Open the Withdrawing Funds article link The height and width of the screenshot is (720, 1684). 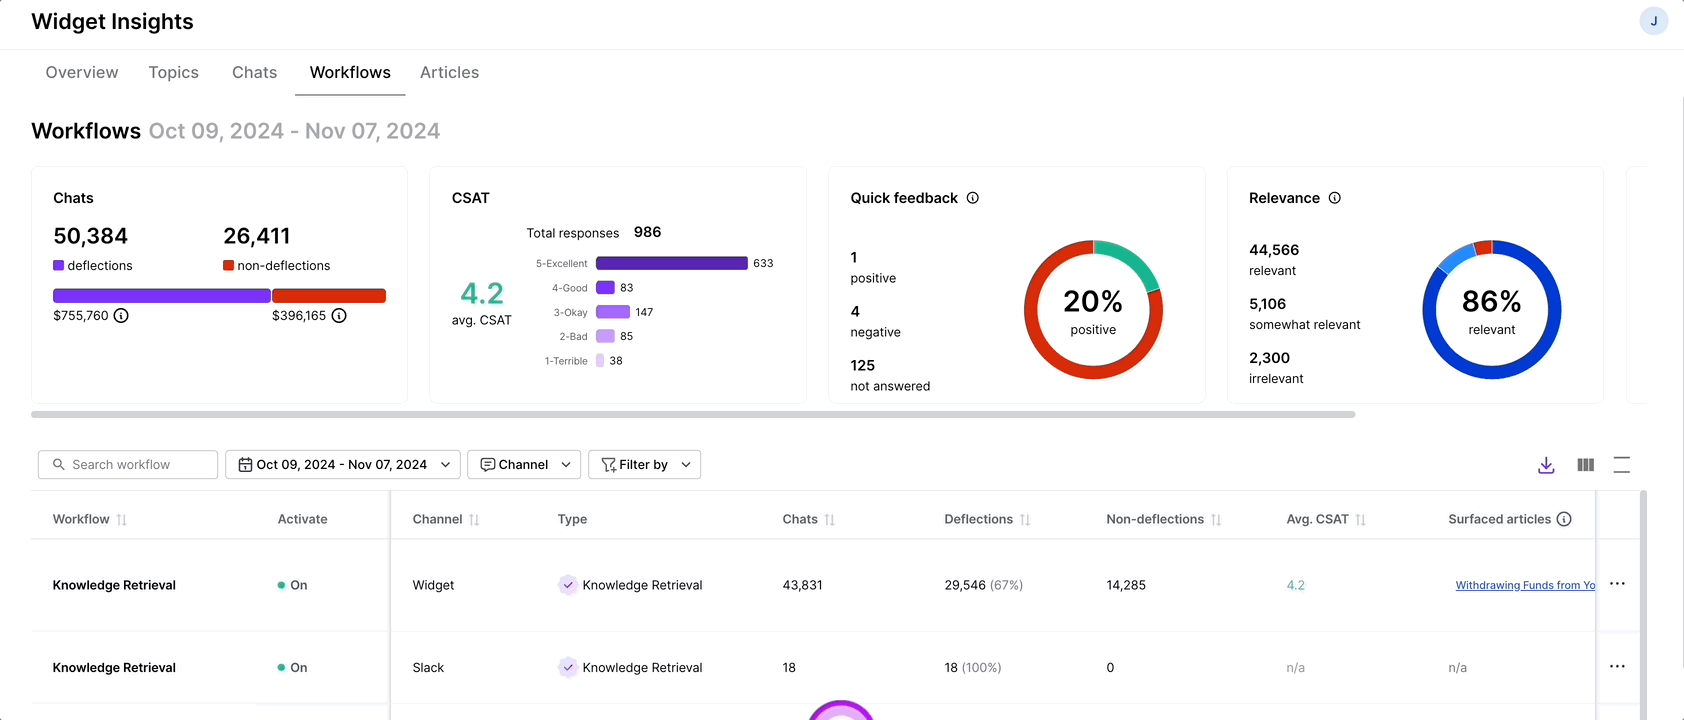[1525, 585]
